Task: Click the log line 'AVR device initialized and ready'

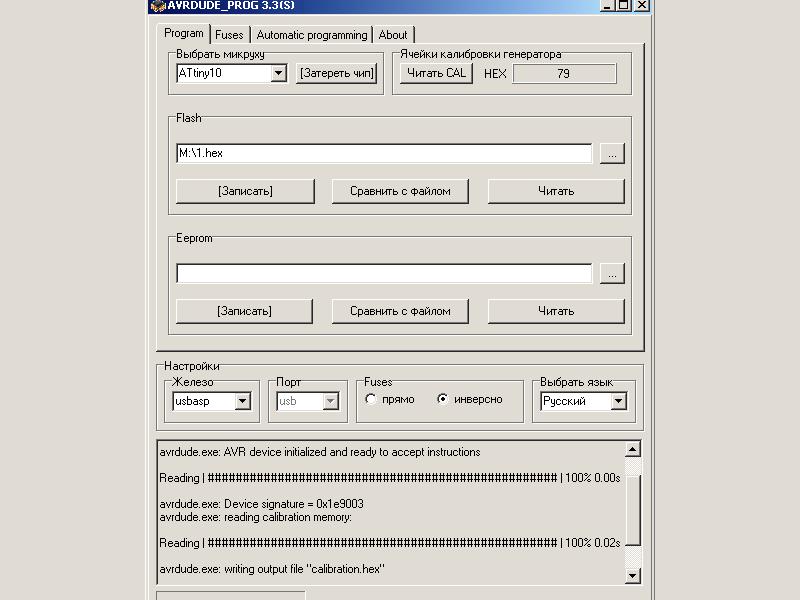Action: point(319,452)
